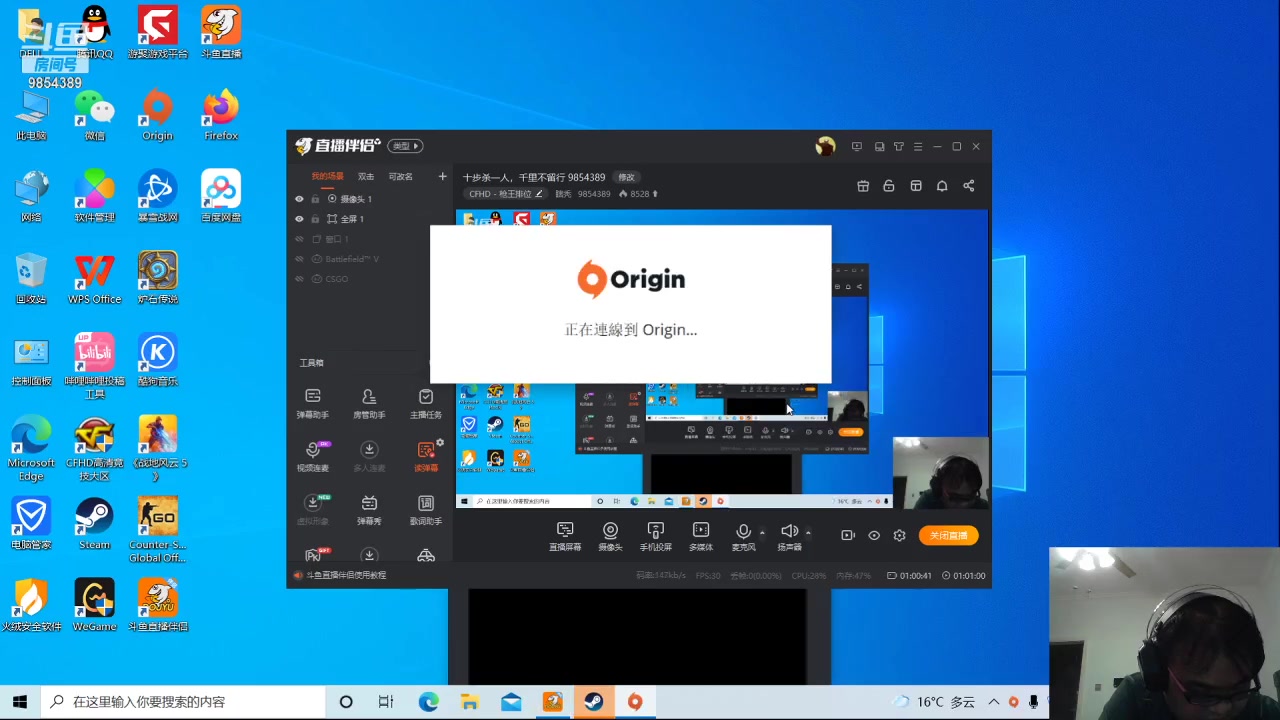Image resolution: width=1280 pixels, height=720 pixels.
Task: Open Edge from the taskbar
Action: tap(428, 702)
